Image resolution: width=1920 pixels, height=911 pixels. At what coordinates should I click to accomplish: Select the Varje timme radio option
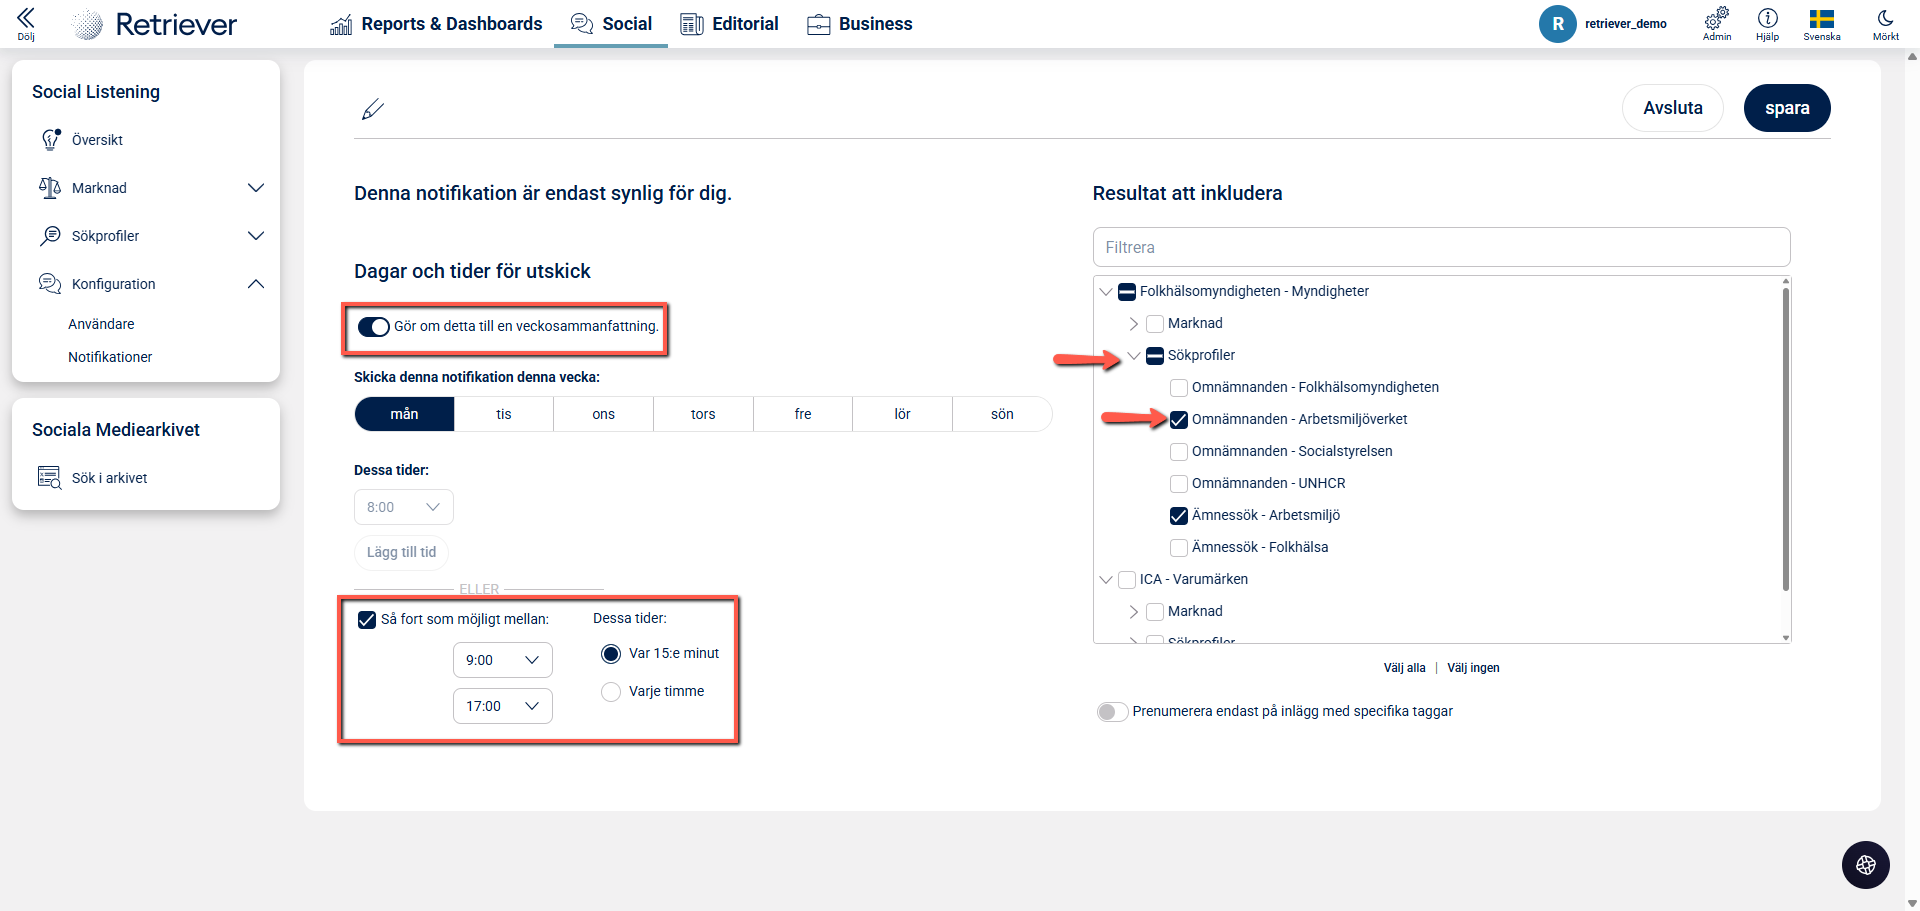coord(611,692)
